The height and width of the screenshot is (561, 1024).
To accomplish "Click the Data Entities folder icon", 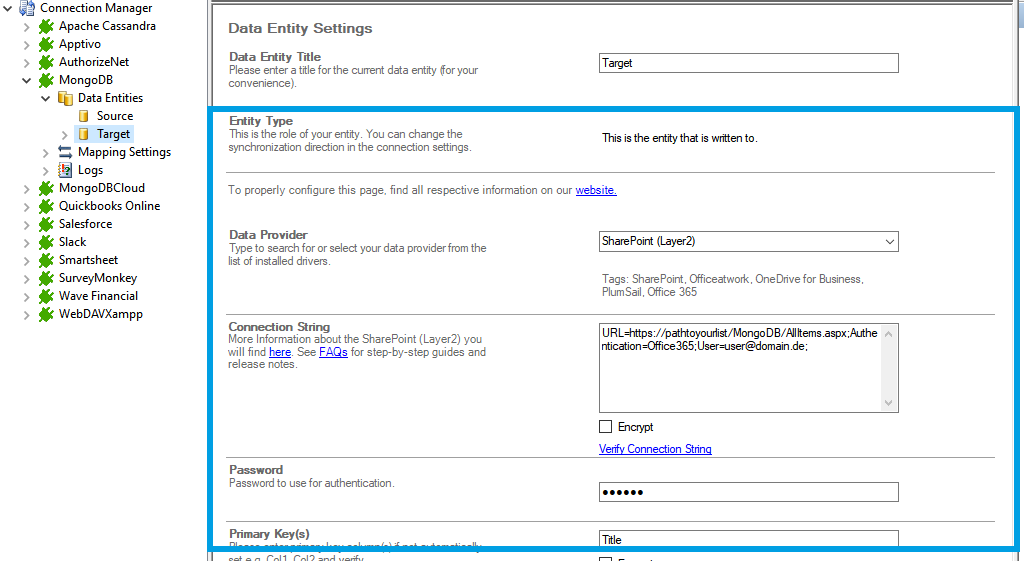I will tap(65, 98).
